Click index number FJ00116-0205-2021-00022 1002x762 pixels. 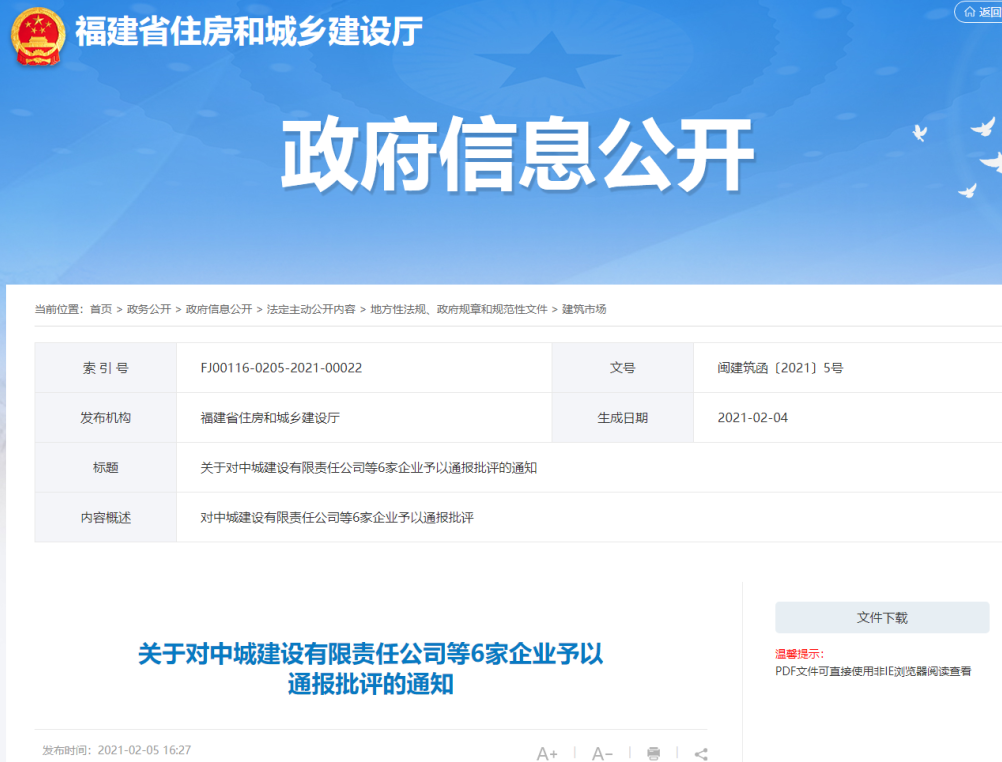pyautogui.click(x=281, y=368)
